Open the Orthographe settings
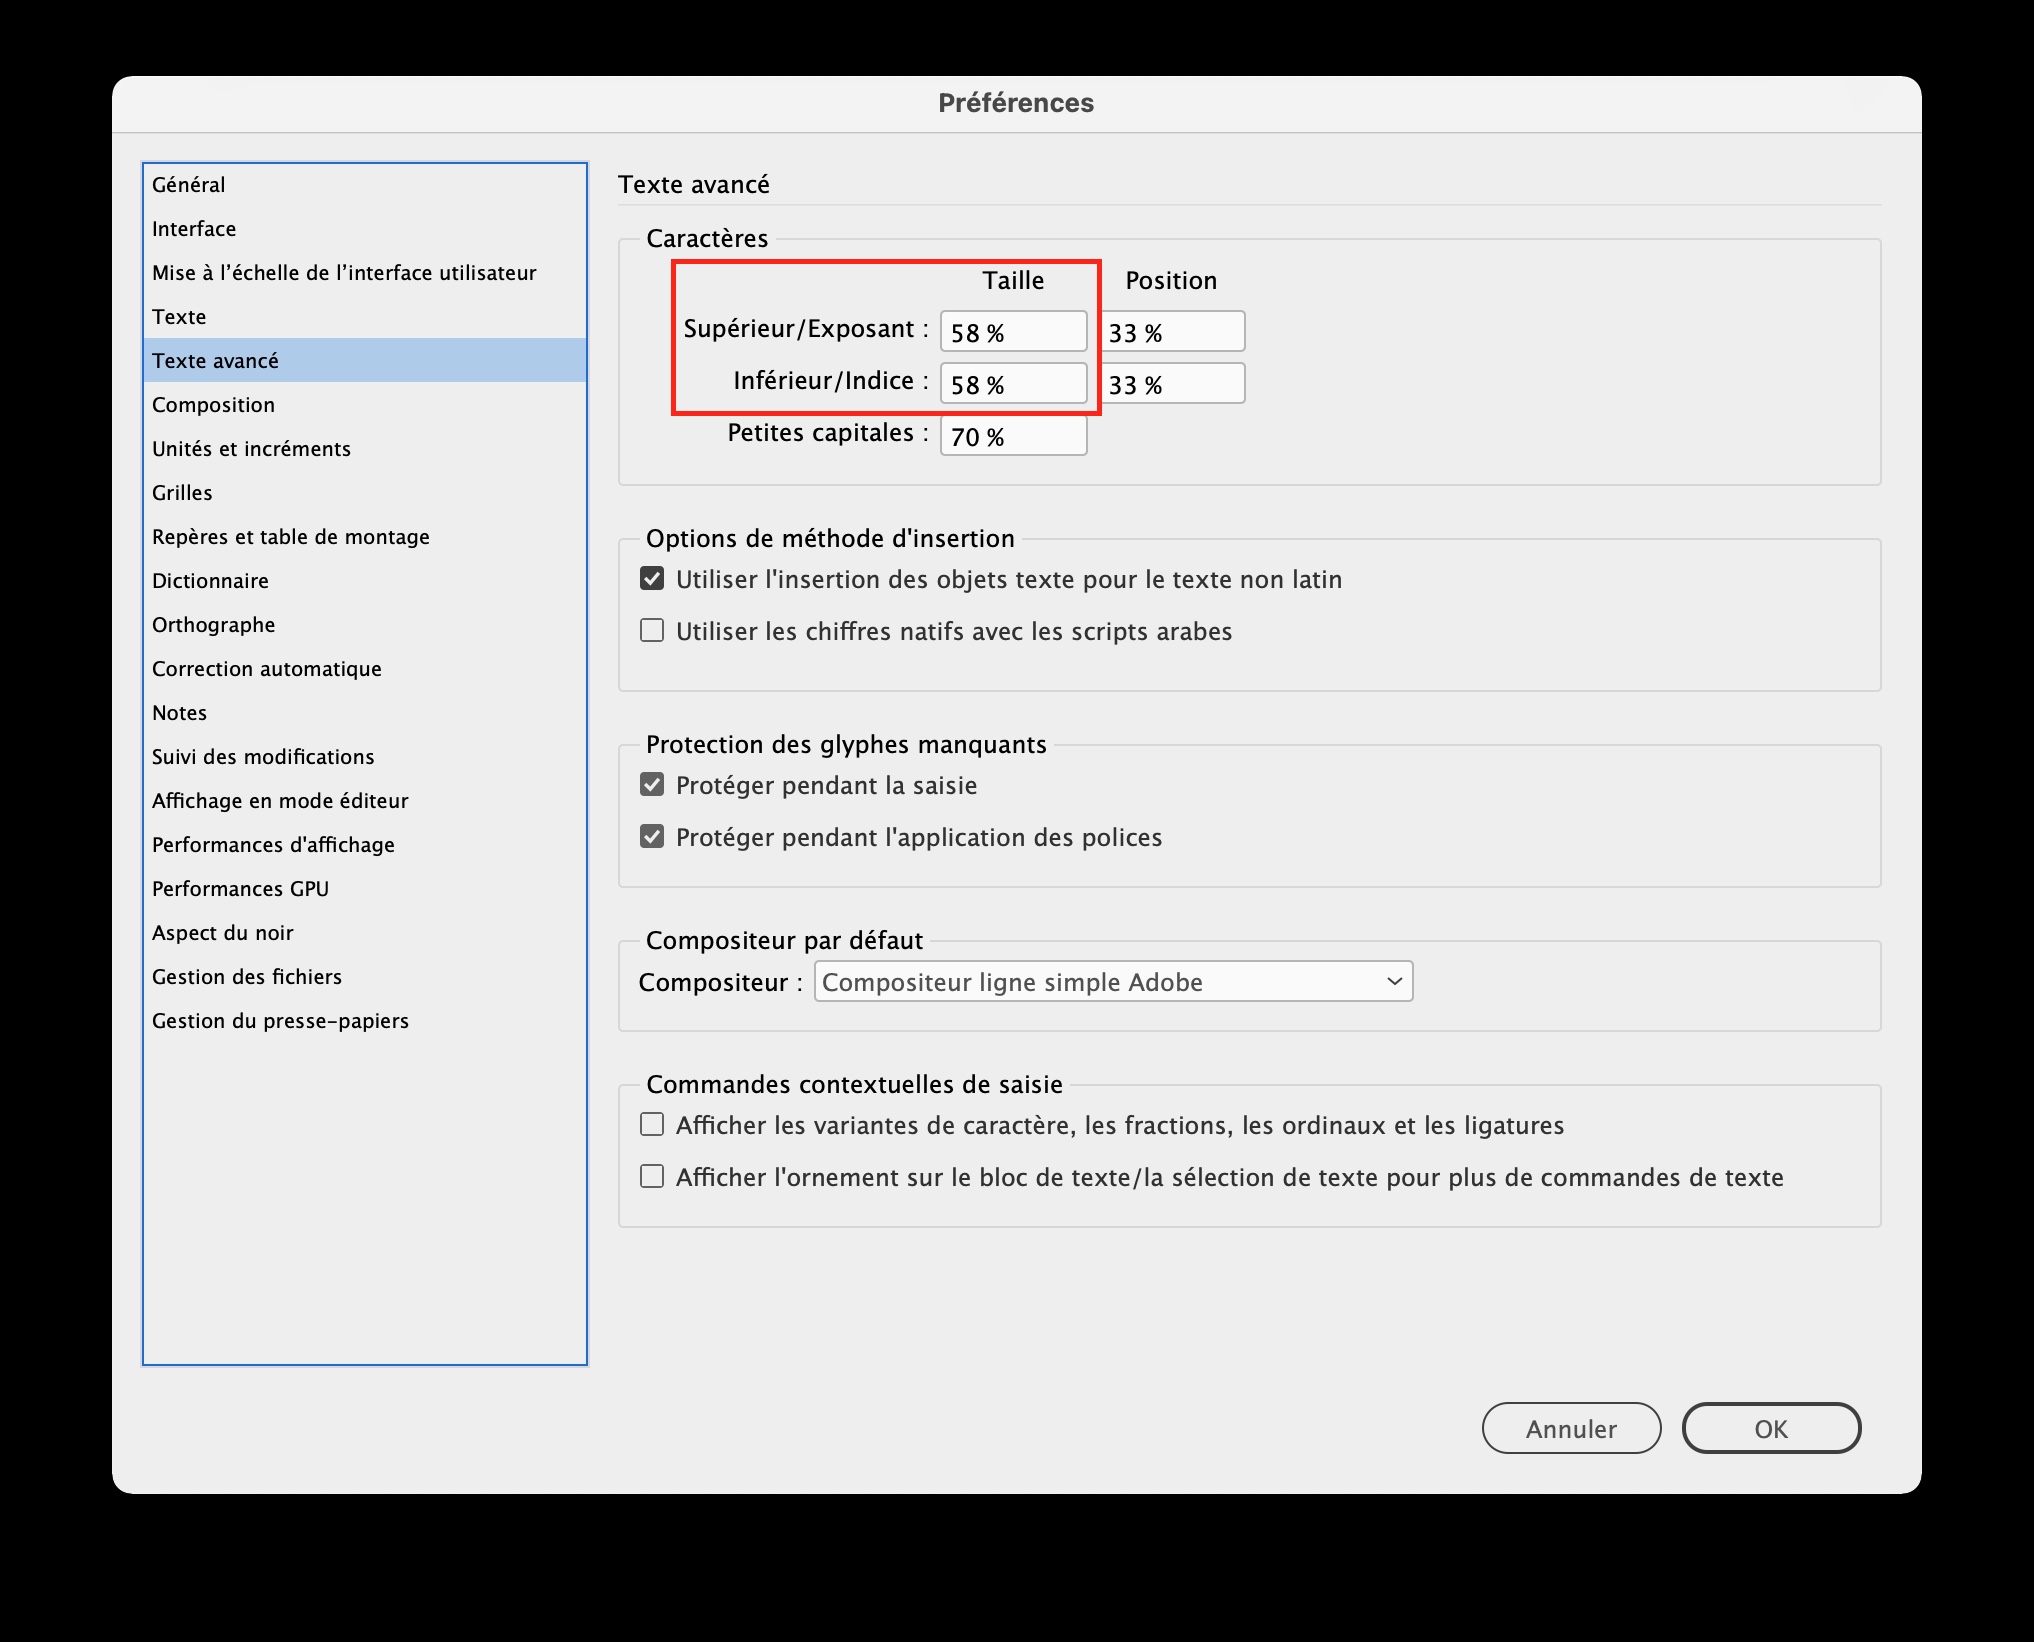 pos(213,624)
